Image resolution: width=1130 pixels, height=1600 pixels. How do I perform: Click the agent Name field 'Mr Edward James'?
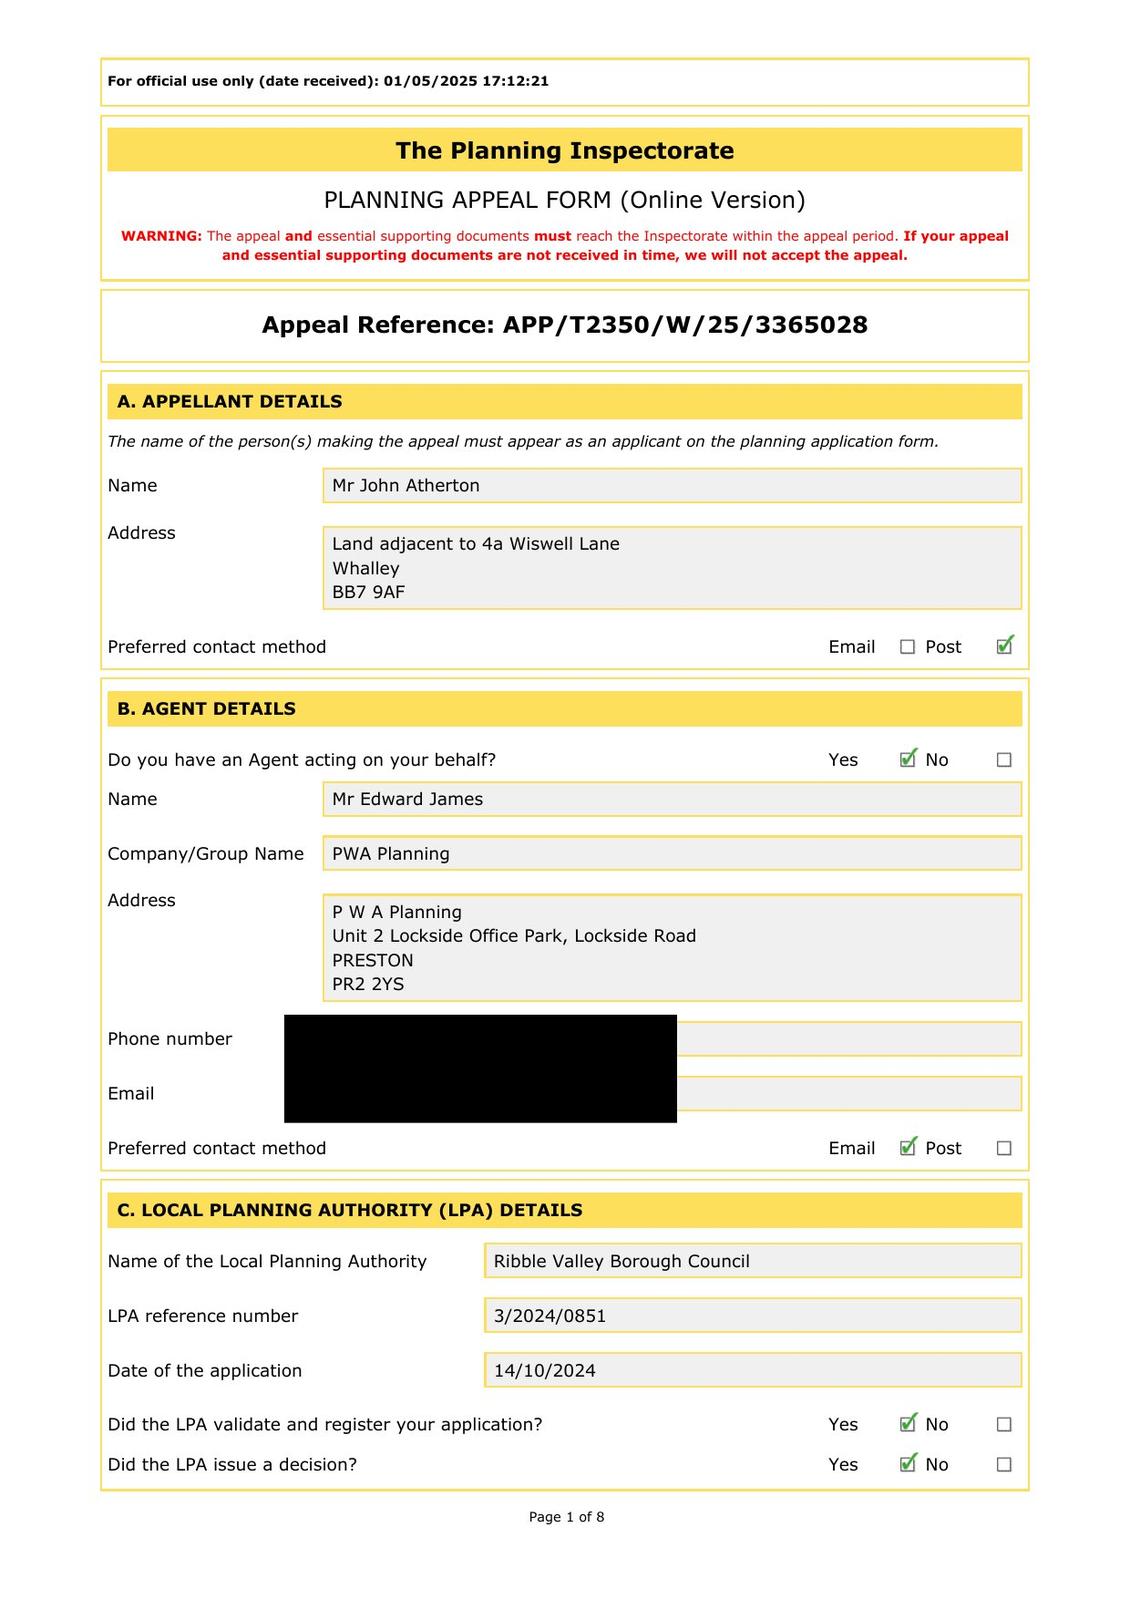pos(671,799)
